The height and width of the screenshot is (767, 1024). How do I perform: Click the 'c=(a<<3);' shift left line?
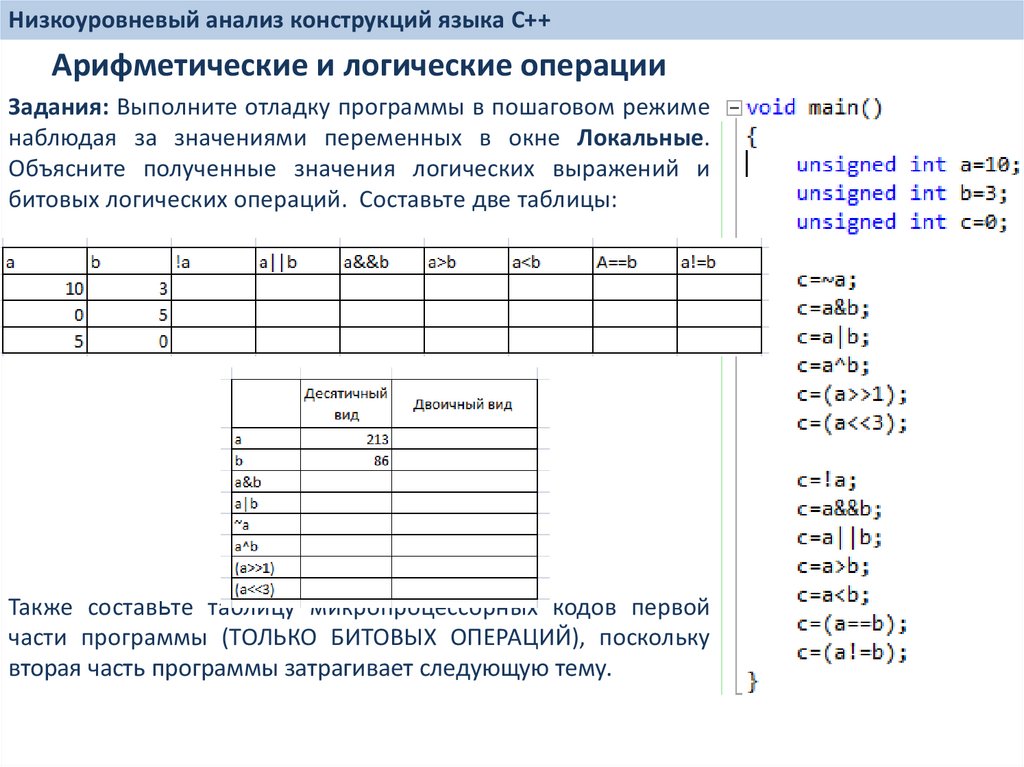[x=852, y=423]
